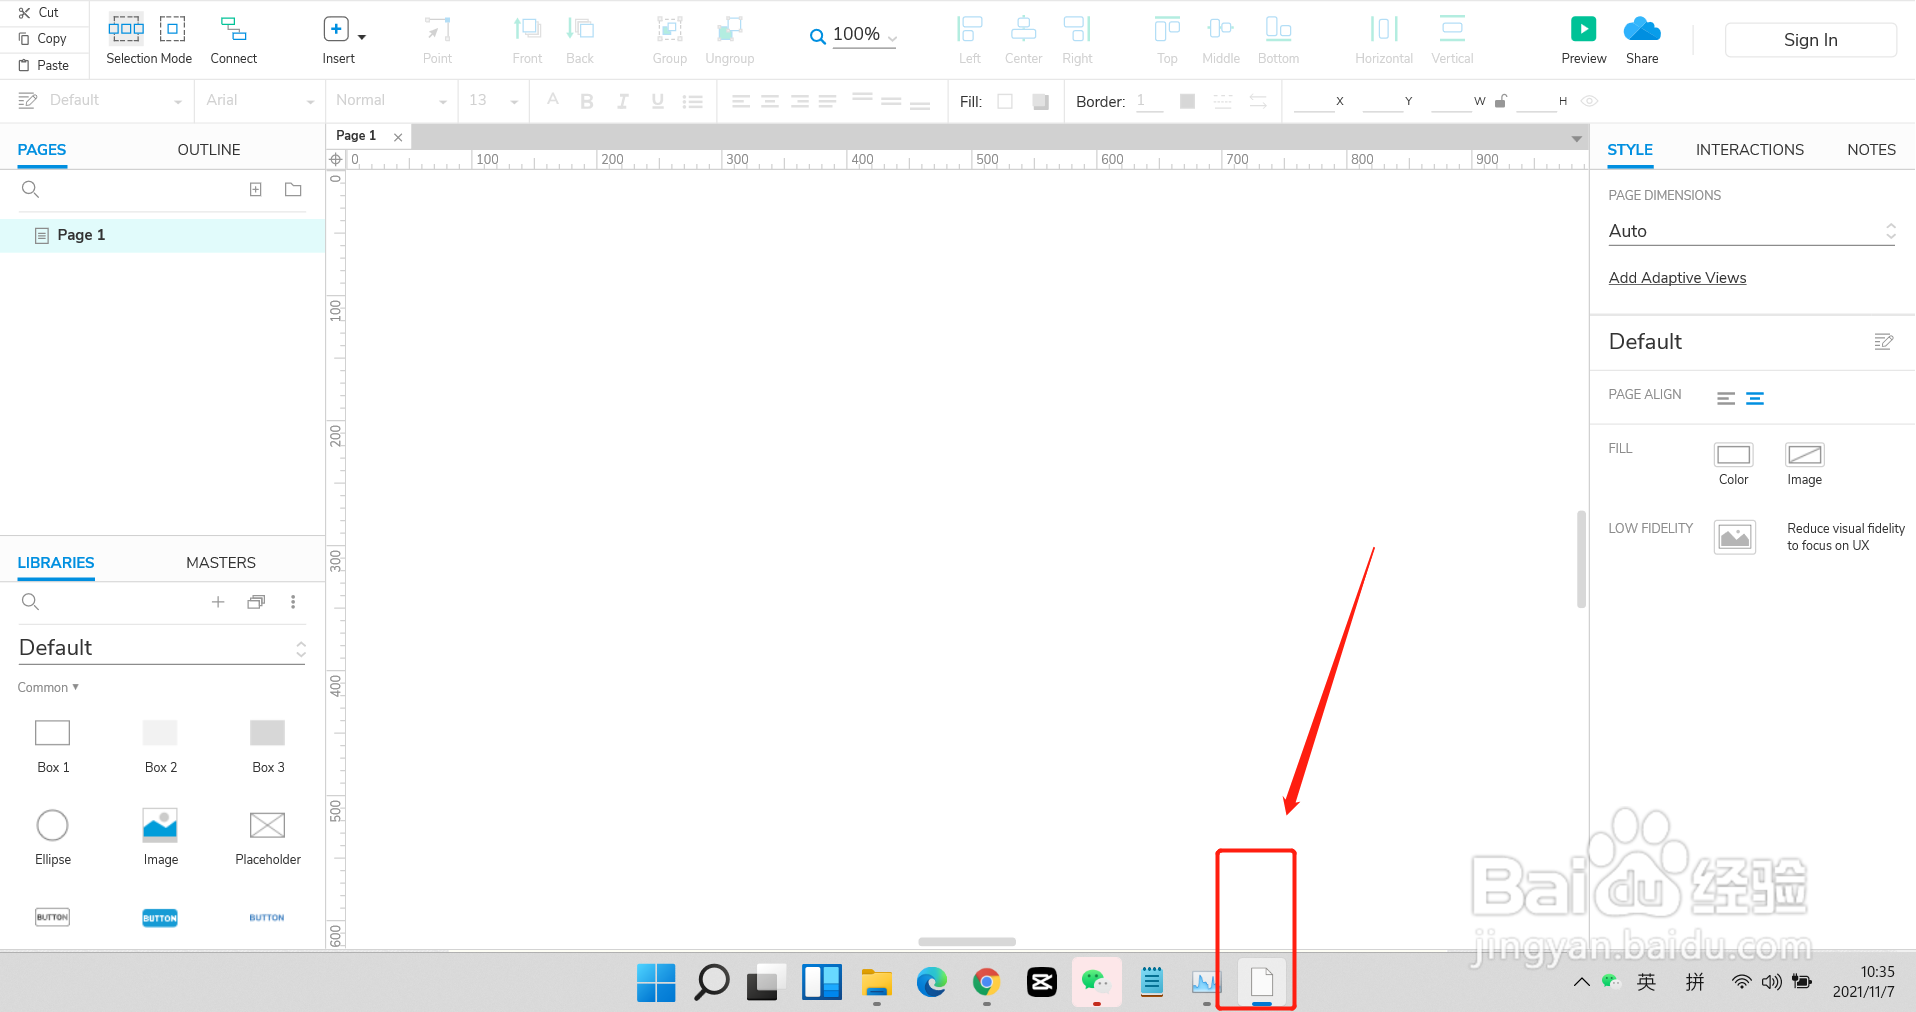Open the Border color swatch
The width and height of the screenshot is (1916, 1012).
1187,101
